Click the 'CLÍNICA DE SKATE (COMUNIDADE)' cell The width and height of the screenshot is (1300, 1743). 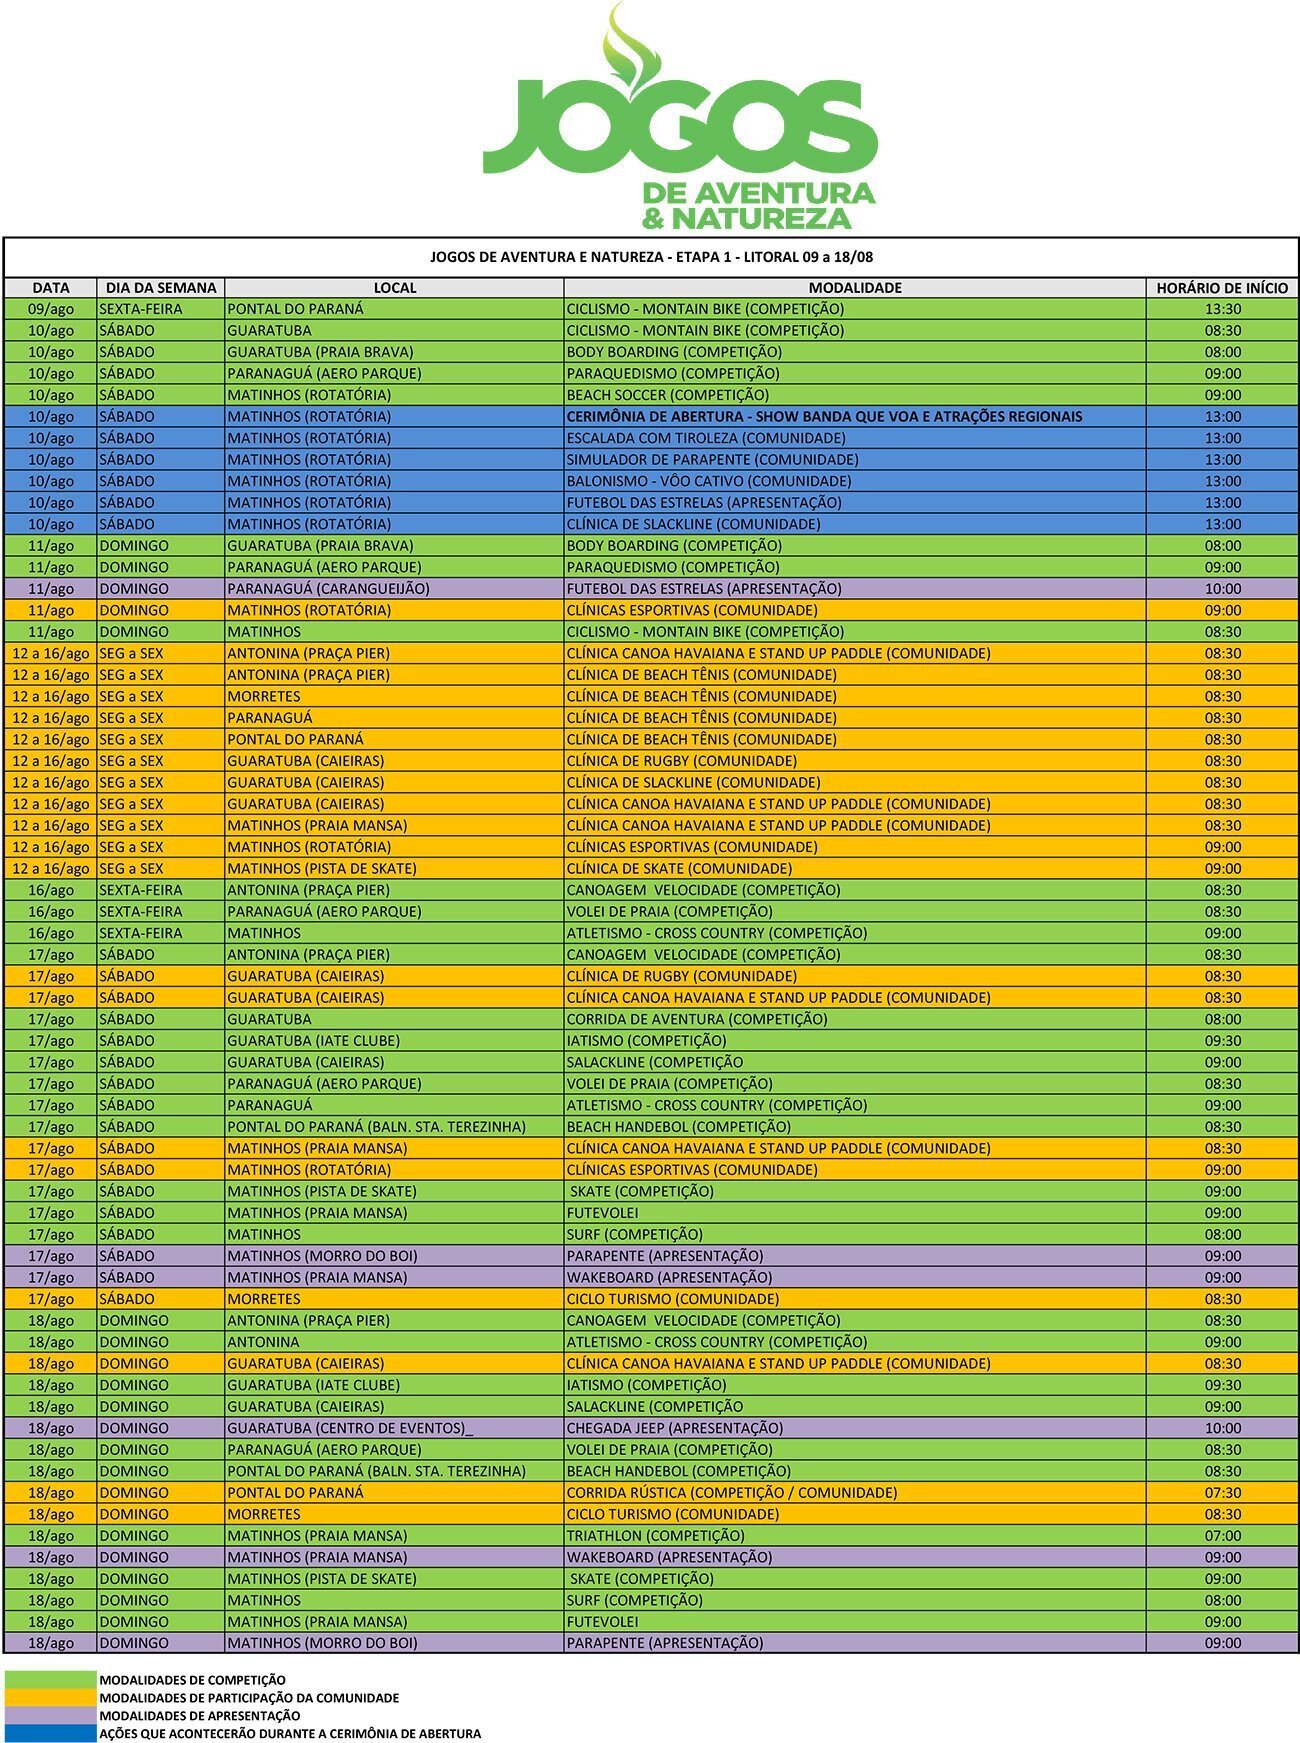pyautogui.click(x=855, y=869)
